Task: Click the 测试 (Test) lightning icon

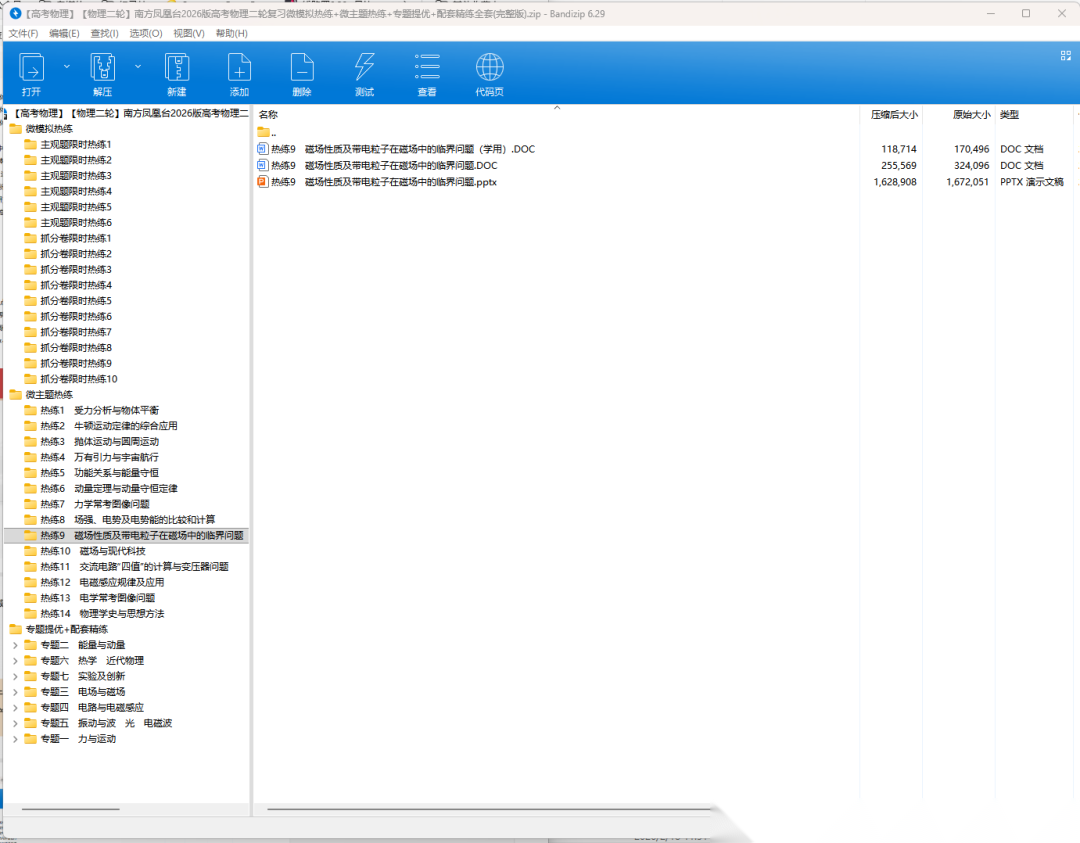Action: [364, 68]
